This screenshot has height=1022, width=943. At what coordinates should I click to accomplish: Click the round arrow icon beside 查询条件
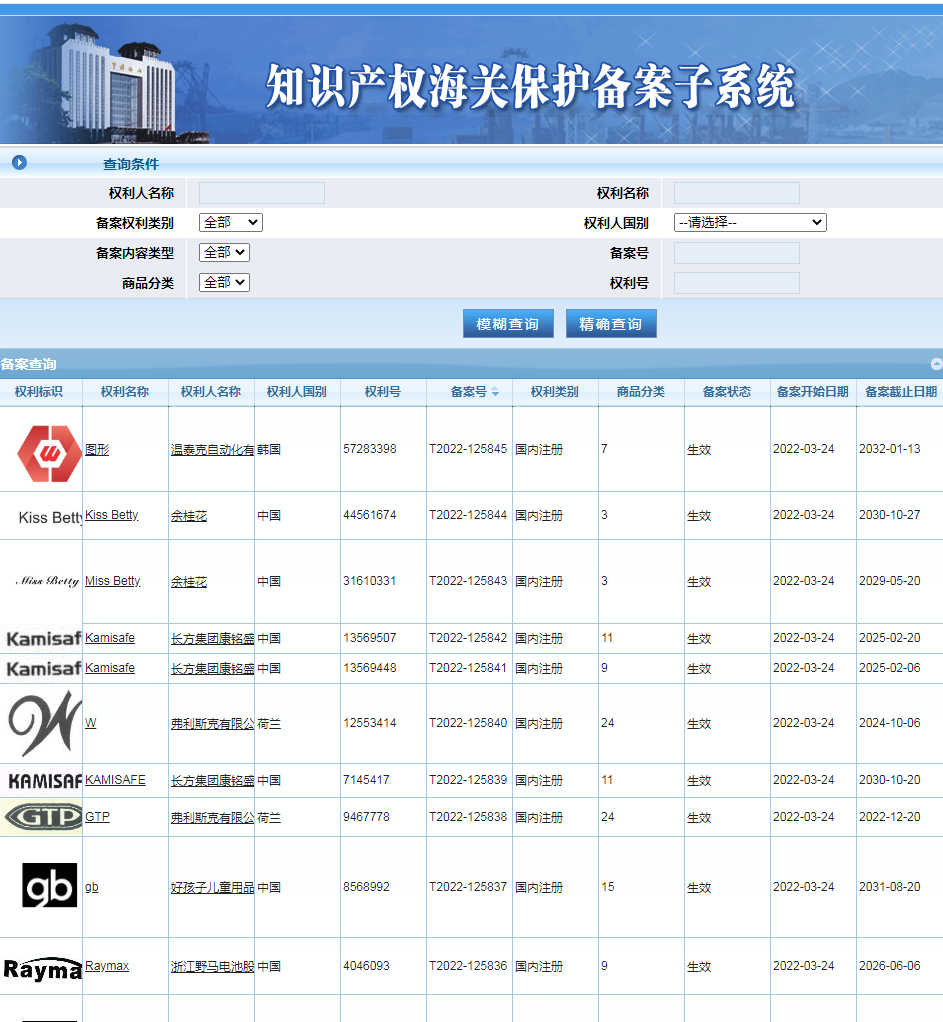tap(20, 162)
